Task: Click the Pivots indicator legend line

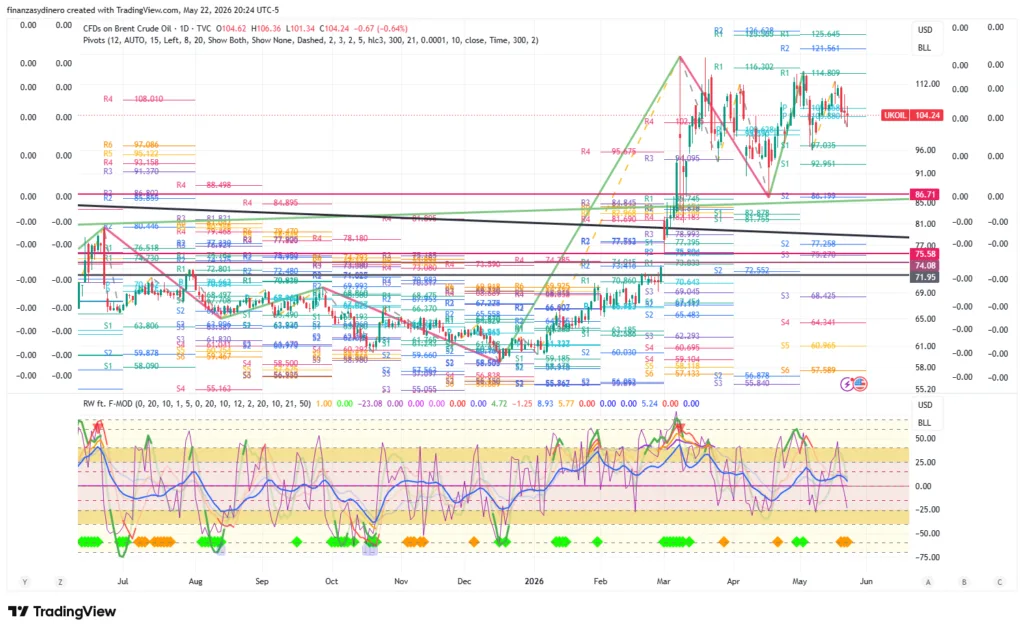Action: pos(311,40)
